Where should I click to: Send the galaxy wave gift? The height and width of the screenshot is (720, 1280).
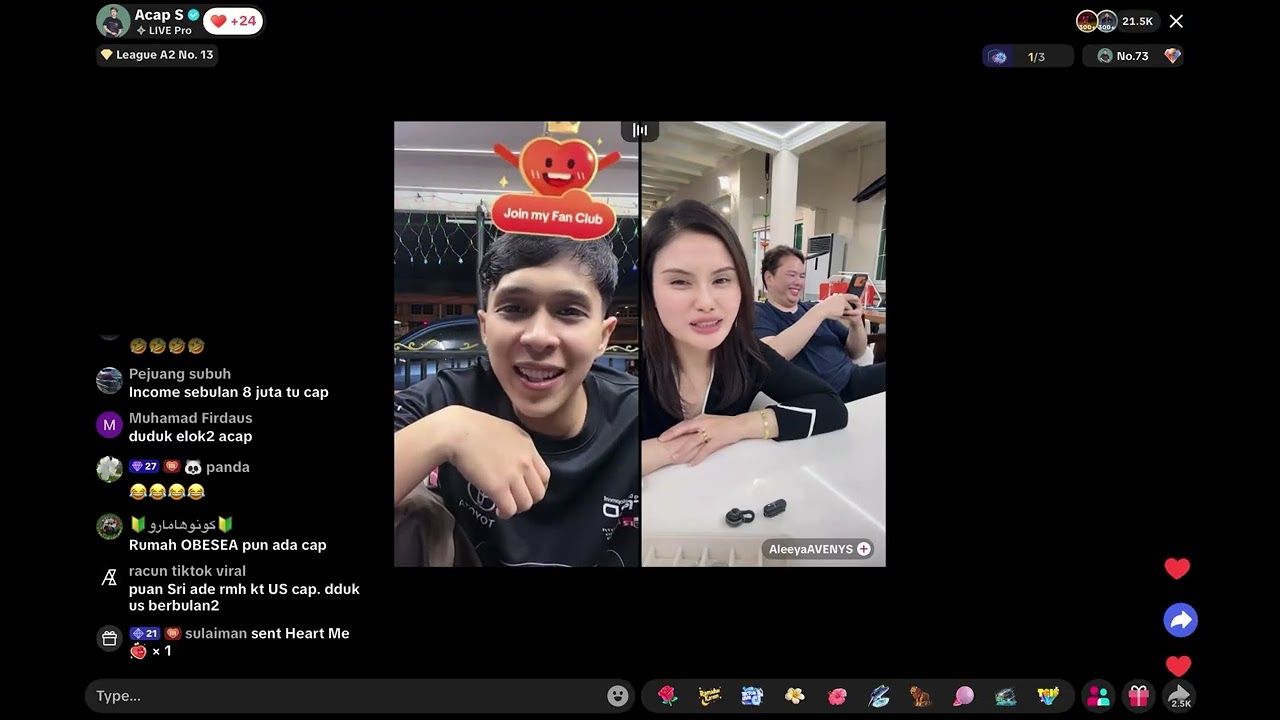click(x=1006, y=696)
